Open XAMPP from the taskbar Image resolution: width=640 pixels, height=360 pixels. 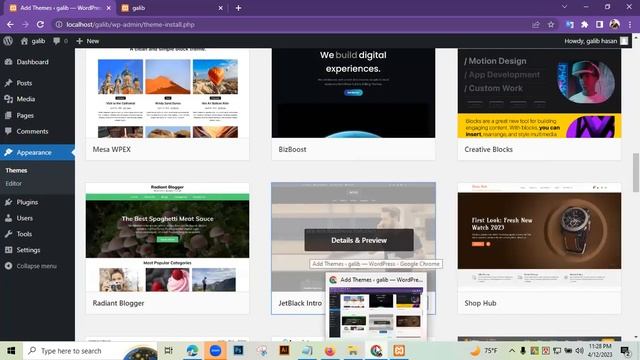pos(399,351)
